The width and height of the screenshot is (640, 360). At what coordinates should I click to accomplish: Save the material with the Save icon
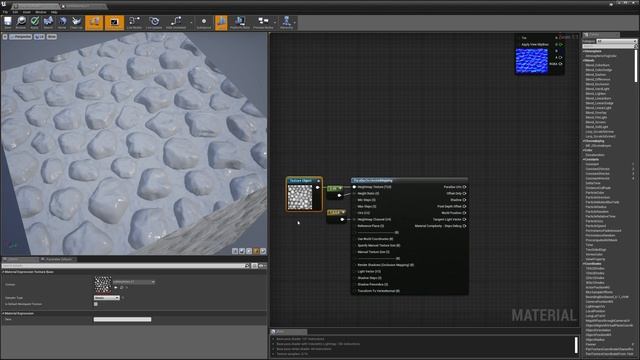(8, 22)
